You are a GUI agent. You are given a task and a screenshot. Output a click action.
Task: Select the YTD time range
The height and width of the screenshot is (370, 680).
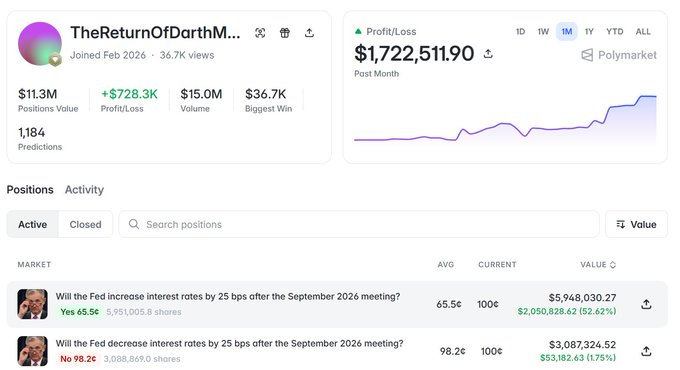coord(615,32)
